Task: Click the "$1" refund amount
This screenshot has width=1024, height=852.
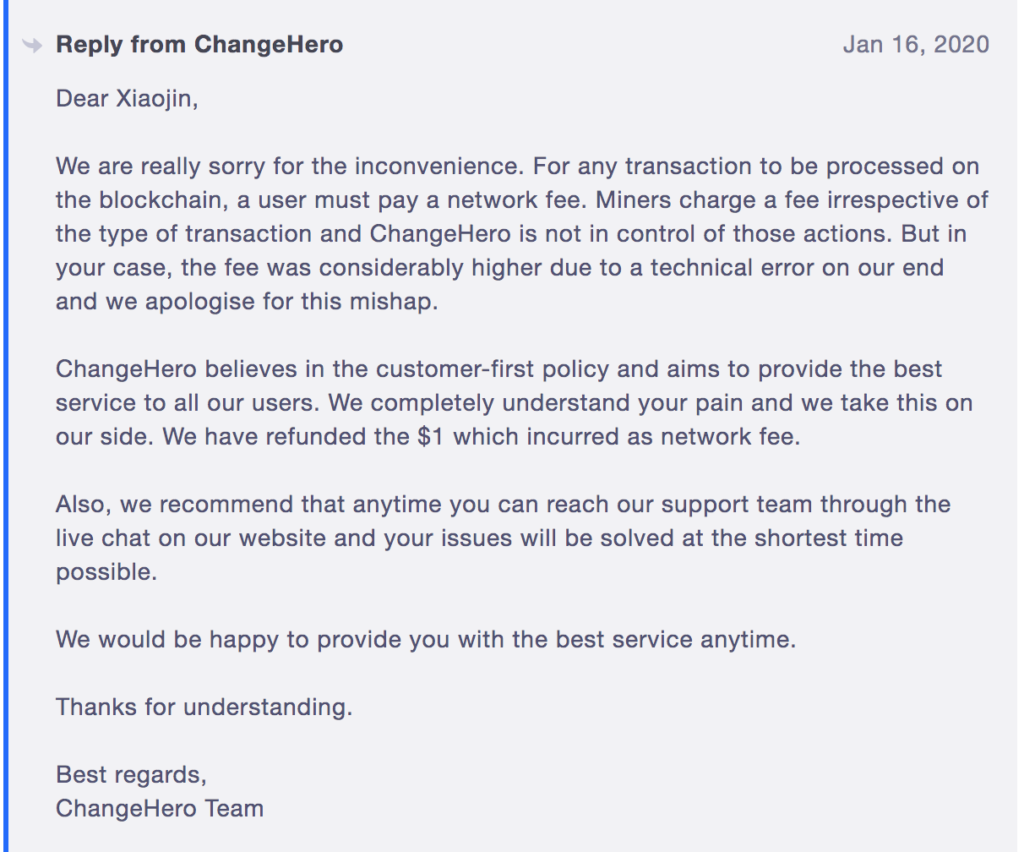Action: 431,436
